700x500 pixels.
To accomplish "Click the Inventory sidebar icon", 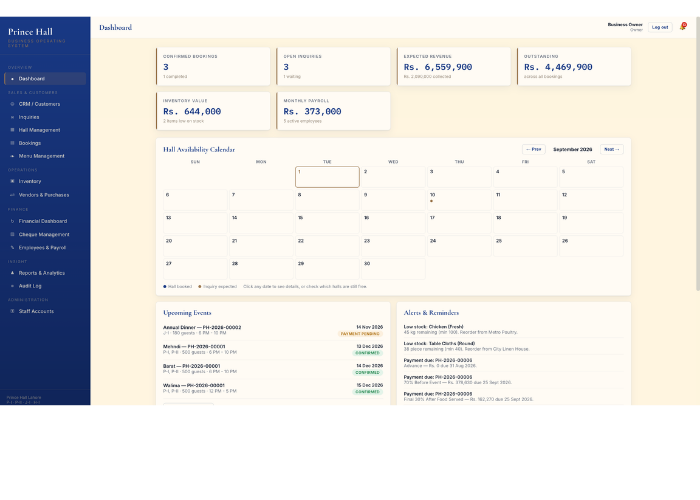I will [12, 181].
